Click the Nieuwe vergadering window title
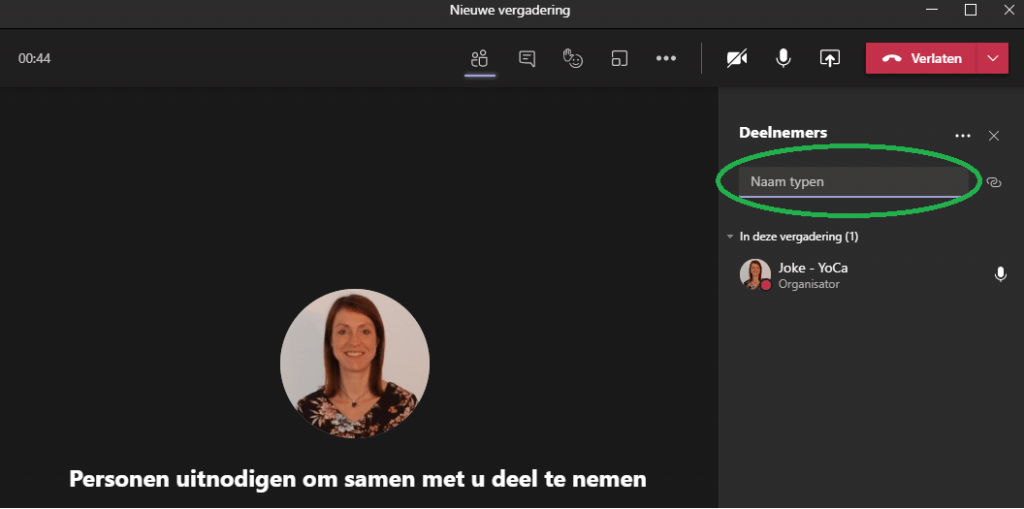The image size is (1024, 509). [510, 10]
